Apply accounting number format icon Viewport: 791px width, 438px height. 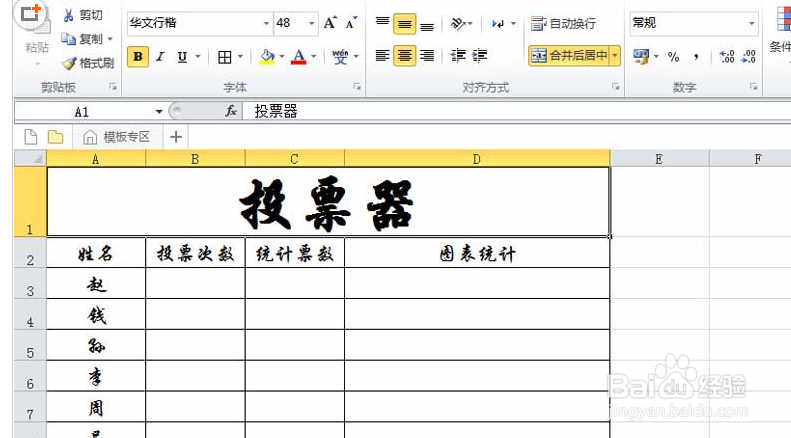(641, 57)
